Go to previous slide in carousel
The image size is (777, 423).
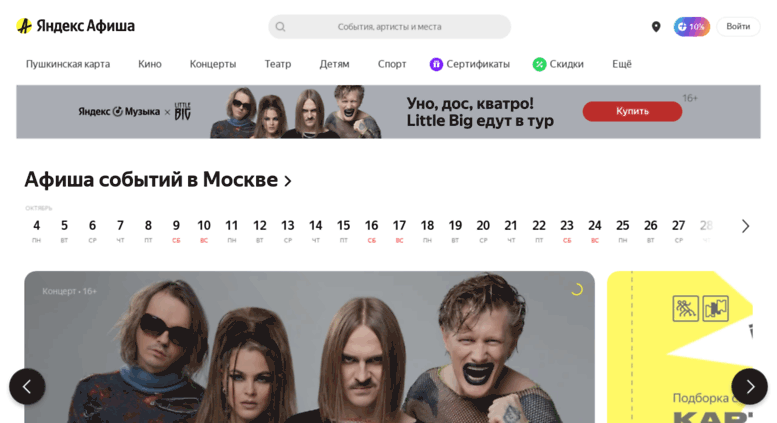point(27,386)
